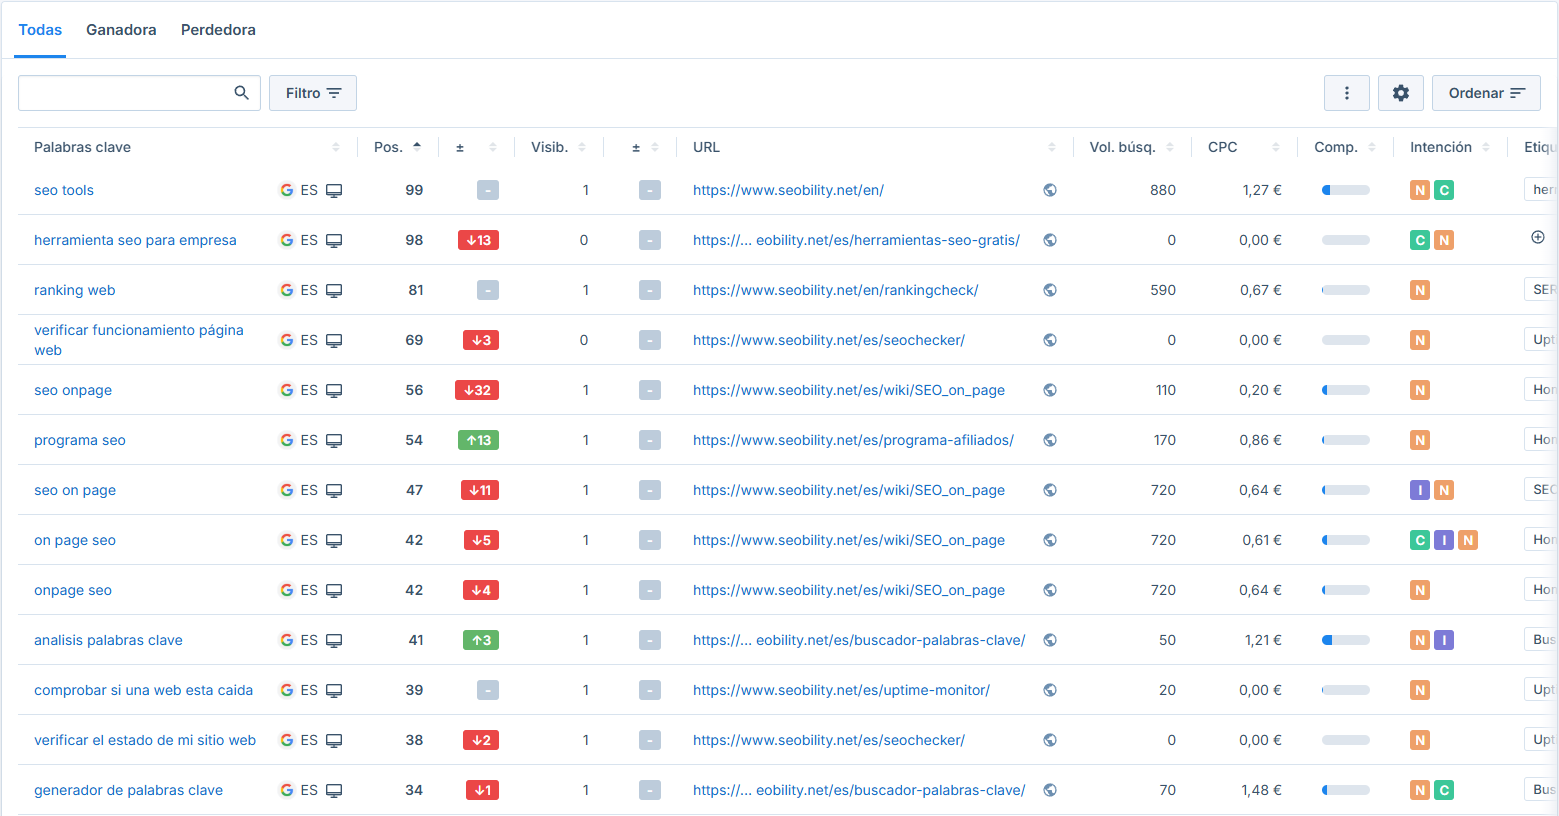Click I intent badge in 'seo on page' row
This screenshot has height=816, width=1559.
pos(1420,490)
